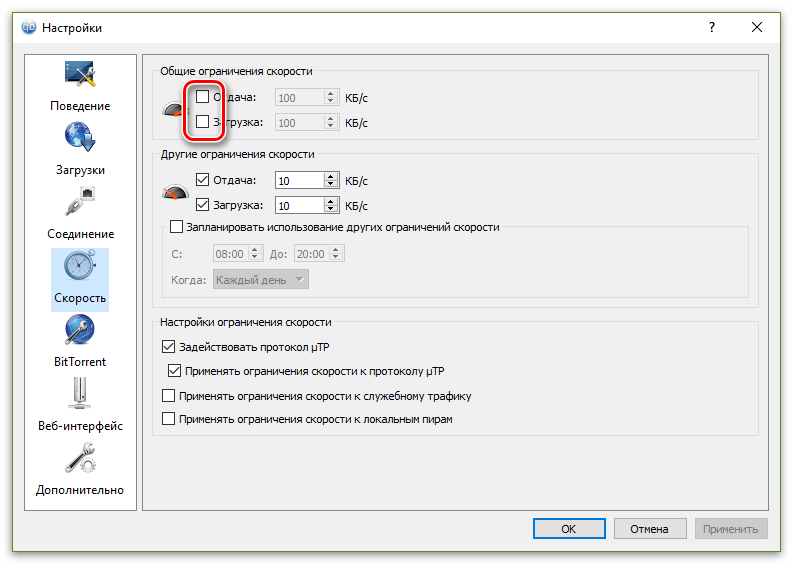Decrease alternative Отдача value with down arrow
This screenshot has height=564, width=793.
(x=331, y=184)
